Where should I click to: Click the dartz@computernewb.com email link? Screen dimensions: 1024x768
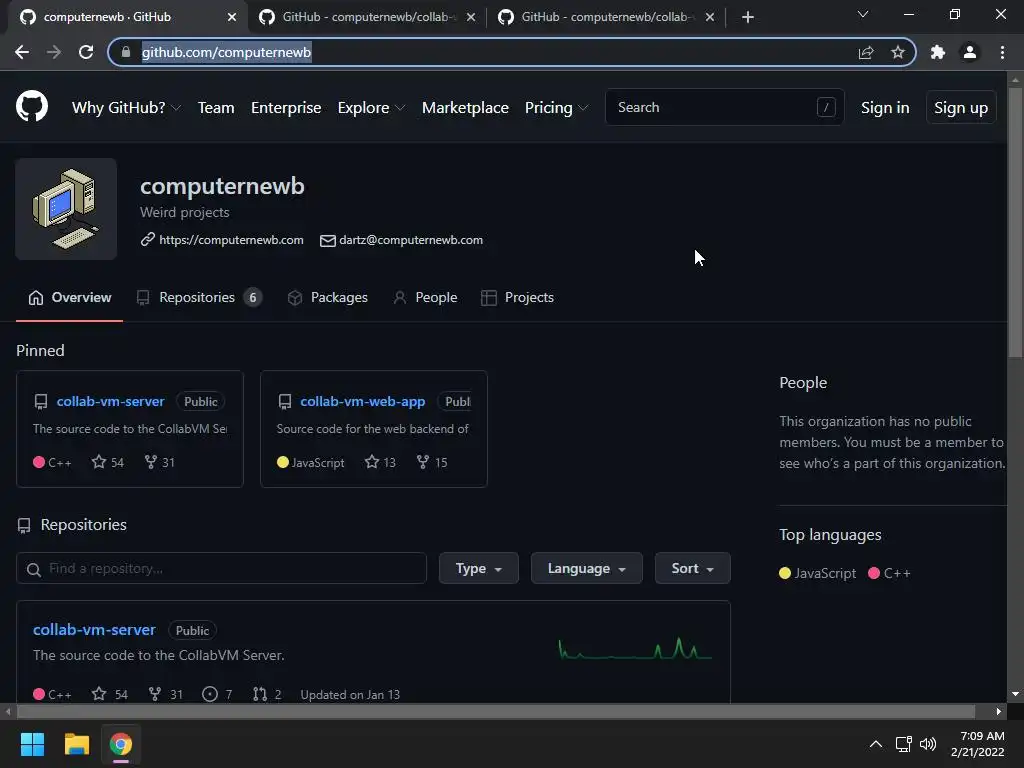pos(411,240)
